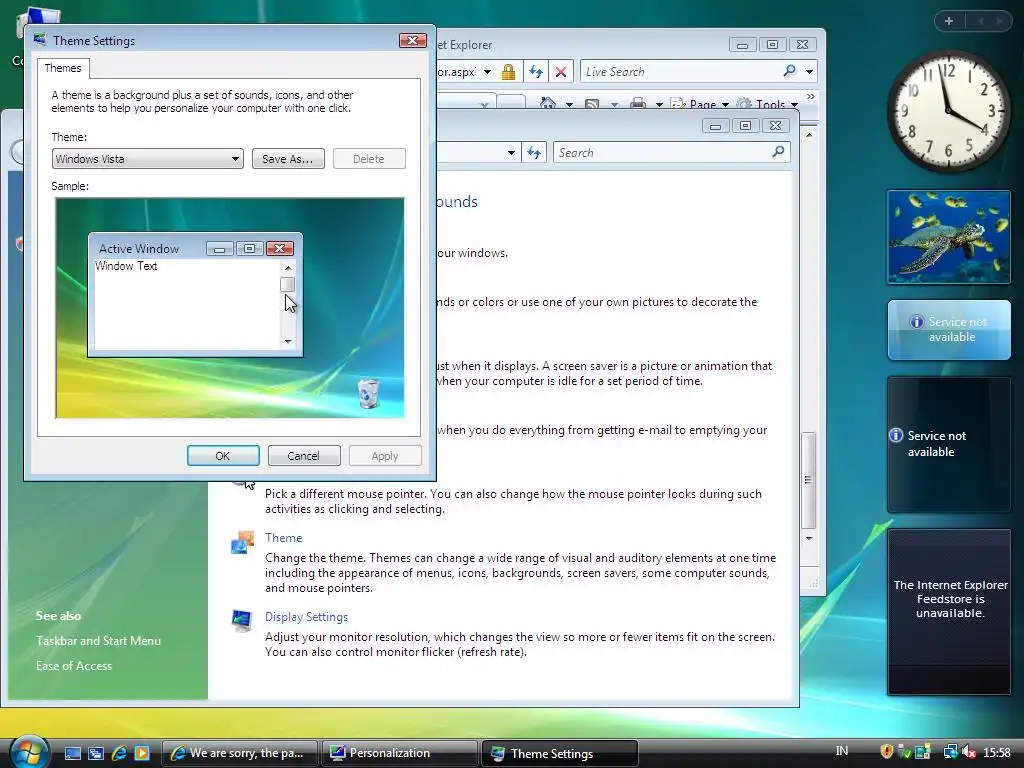Click the Live Search magnifier icon

pyautogui.click(x=790, y=71)
